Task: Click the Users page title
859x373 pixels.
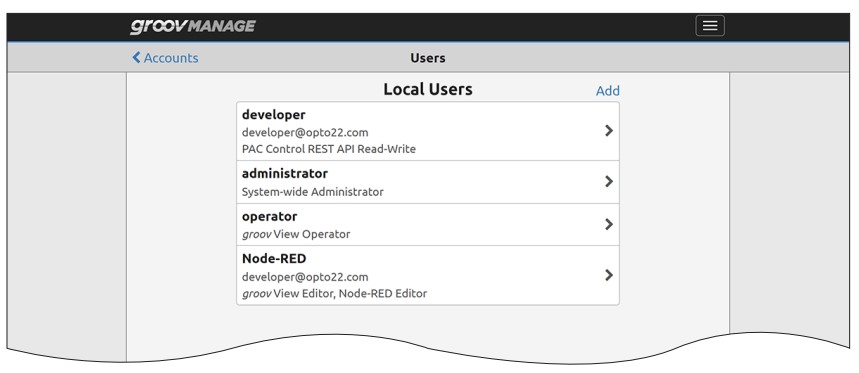Action: tap(428, 58)
